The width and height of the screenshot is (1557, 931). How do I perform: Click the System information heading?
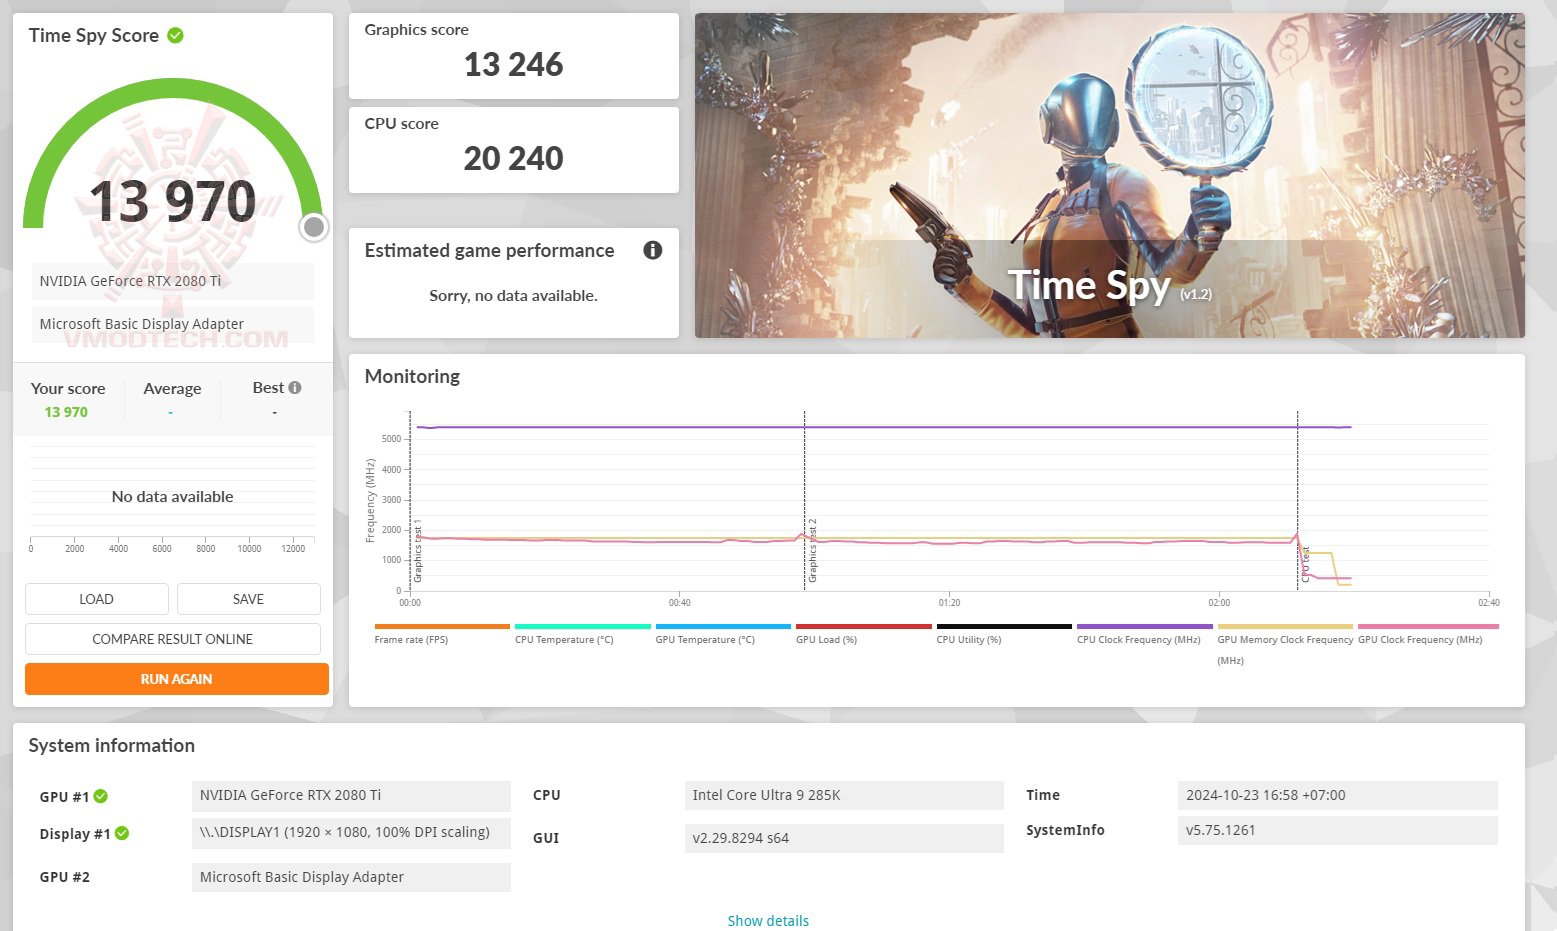click(112, 746)
